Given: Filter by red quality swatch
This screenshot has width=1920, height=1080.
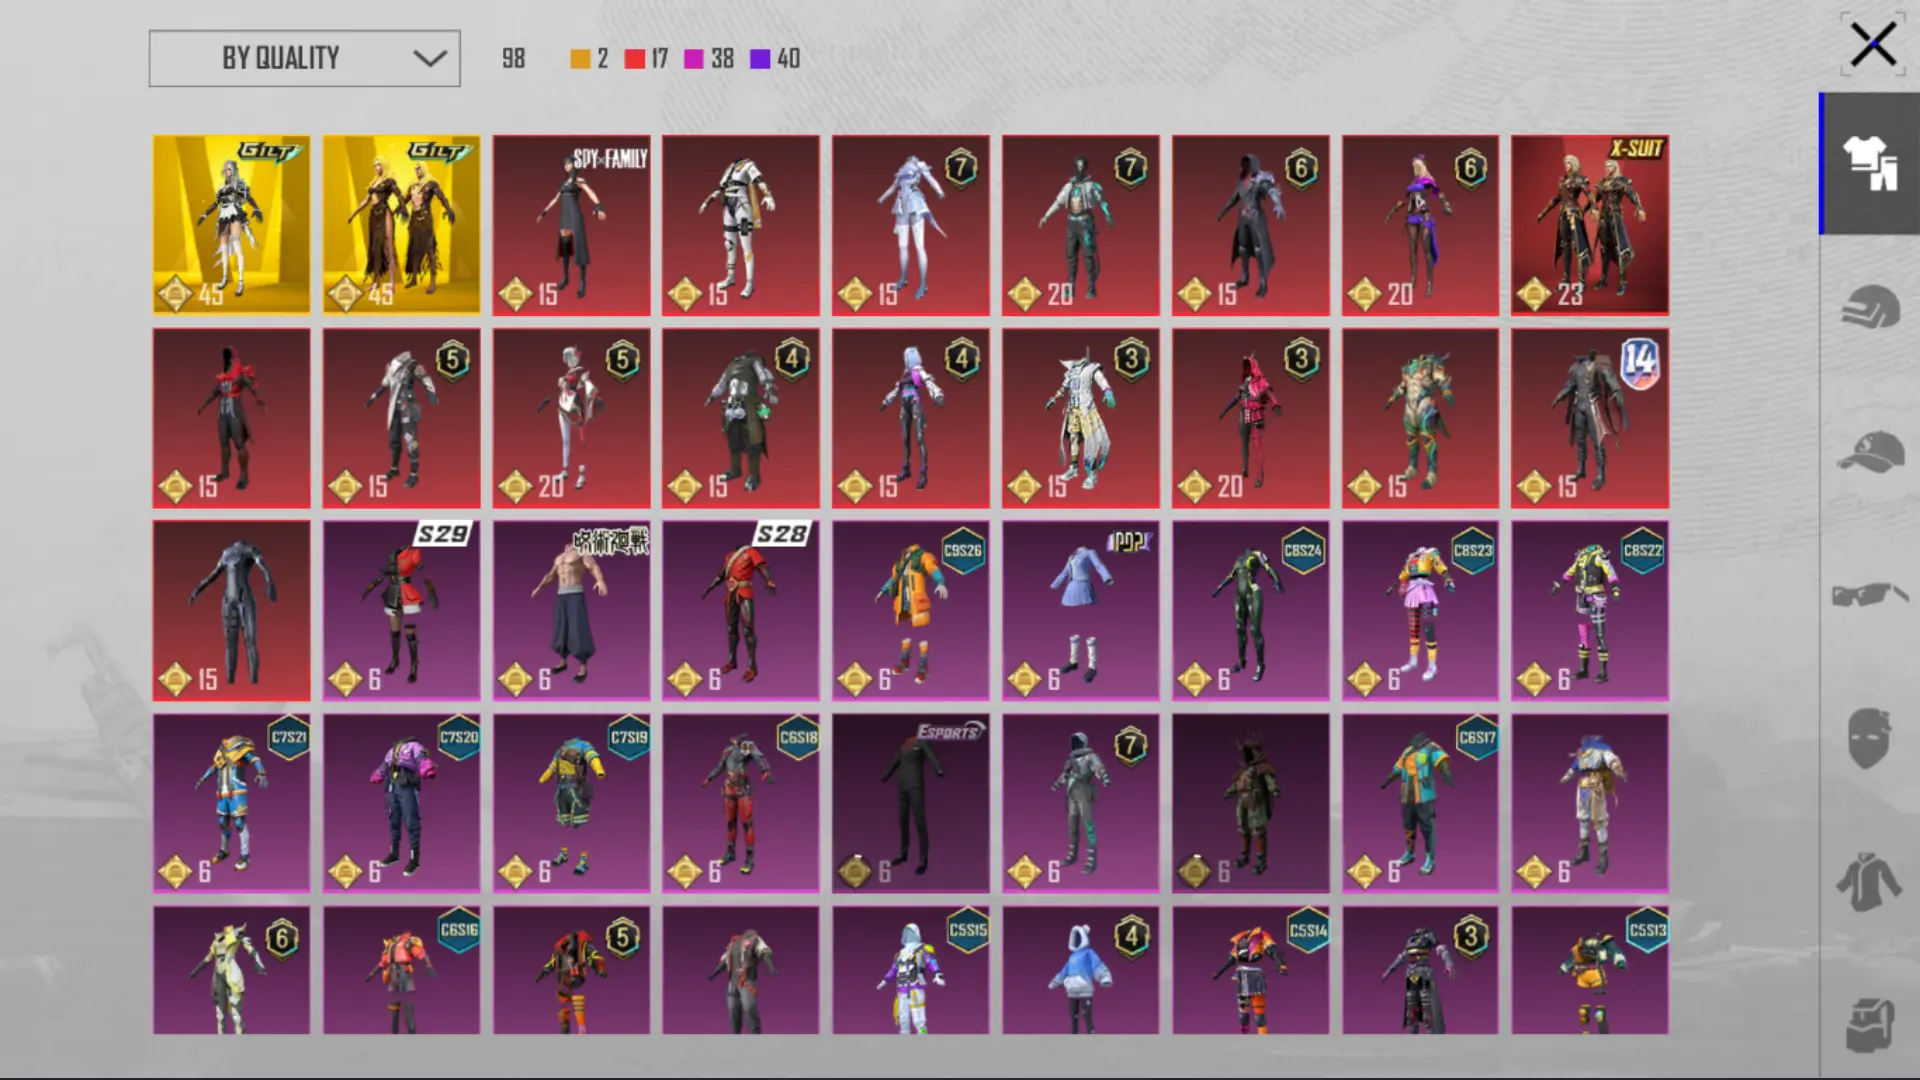Looking at the screenshot, I should pos(634,59).
